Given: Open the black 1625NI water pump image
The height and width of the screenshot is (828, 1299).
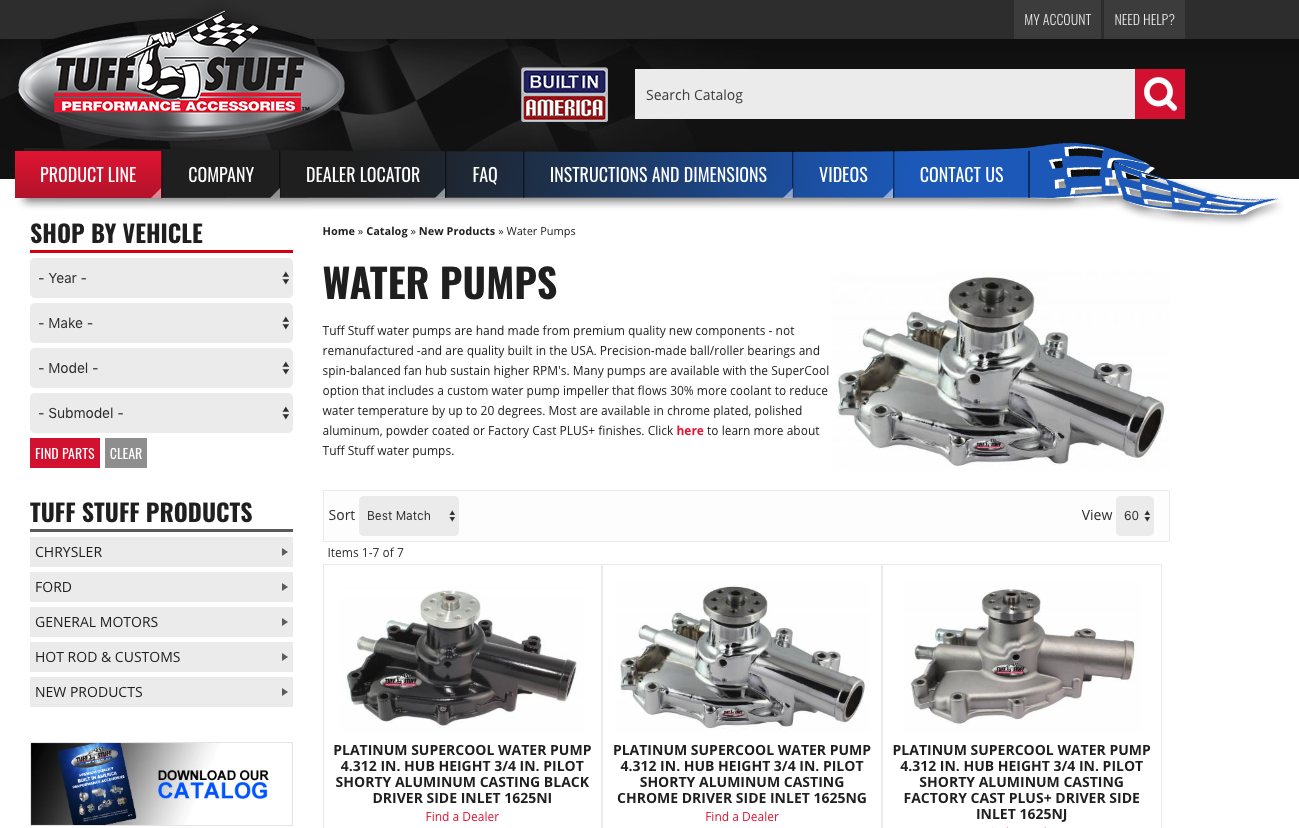Looking at the screenshot, I should (462, 655).
